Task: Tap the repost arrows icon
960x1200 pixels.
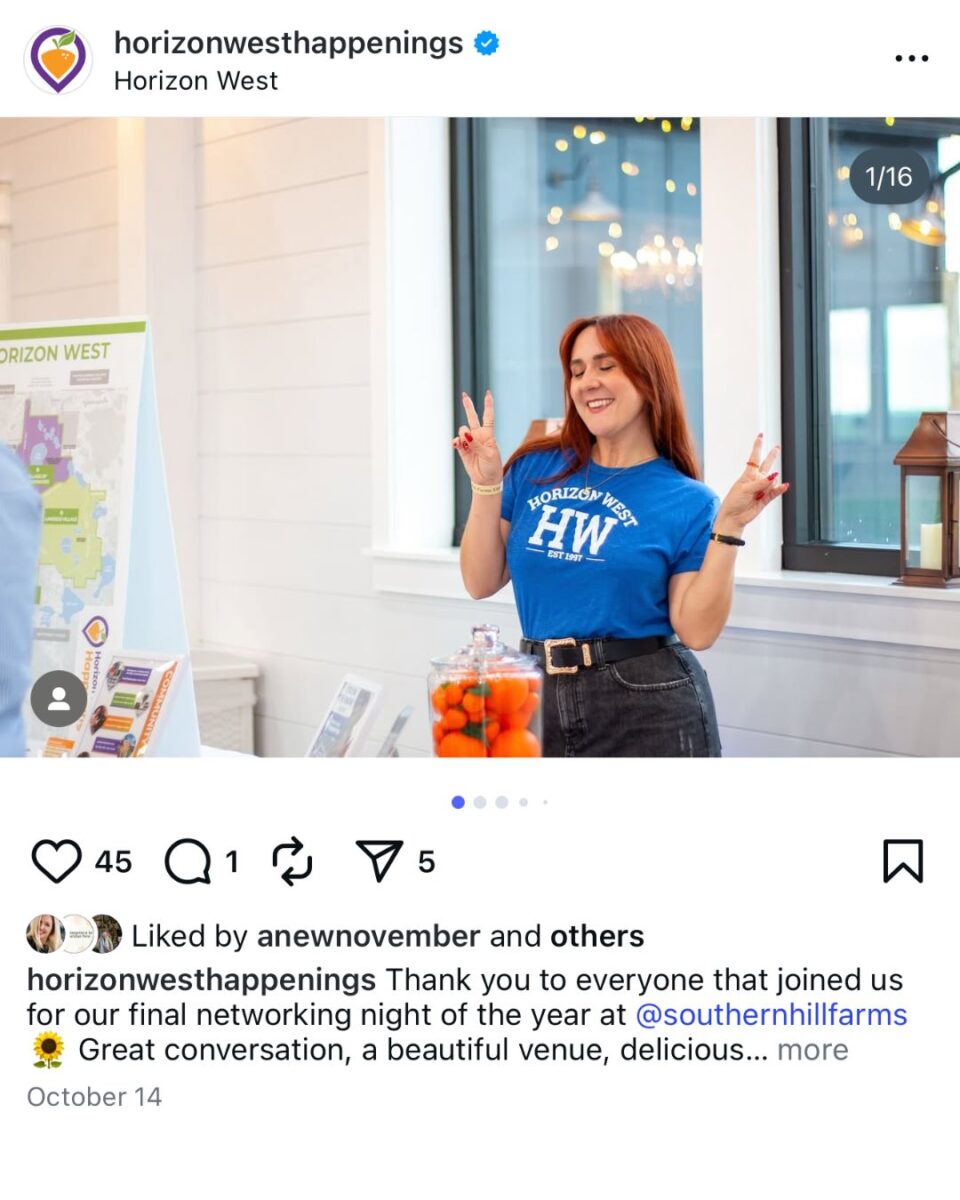Action: pyautogui.click(x=292, y=861)
